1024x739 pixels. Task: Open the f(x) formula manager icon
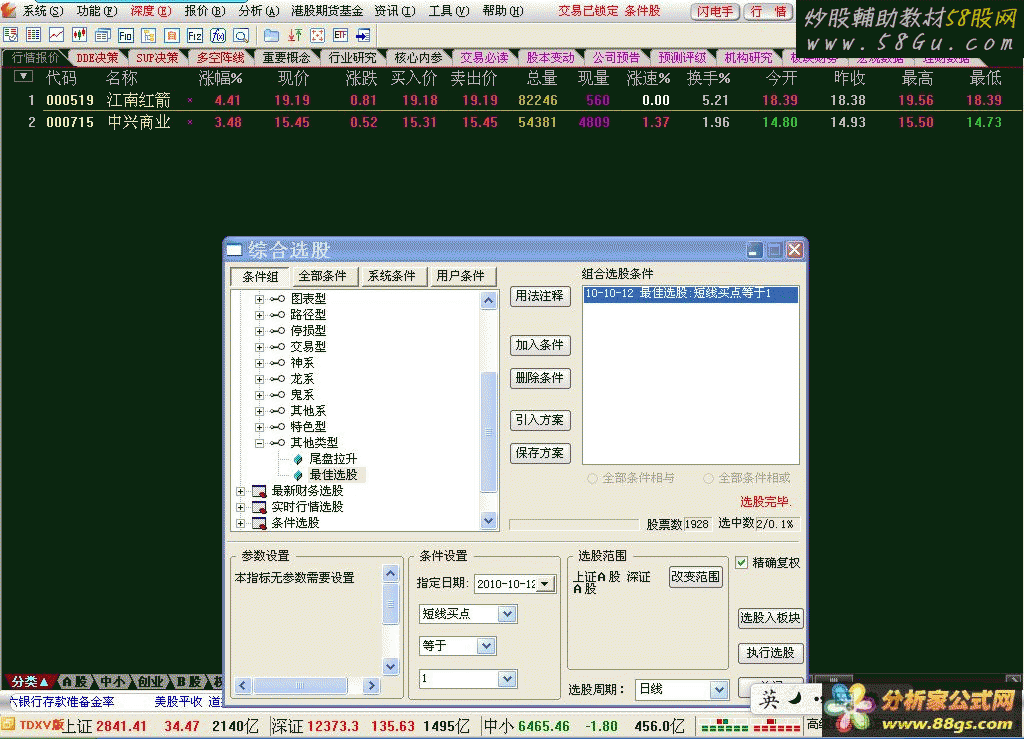click(217, 35)
